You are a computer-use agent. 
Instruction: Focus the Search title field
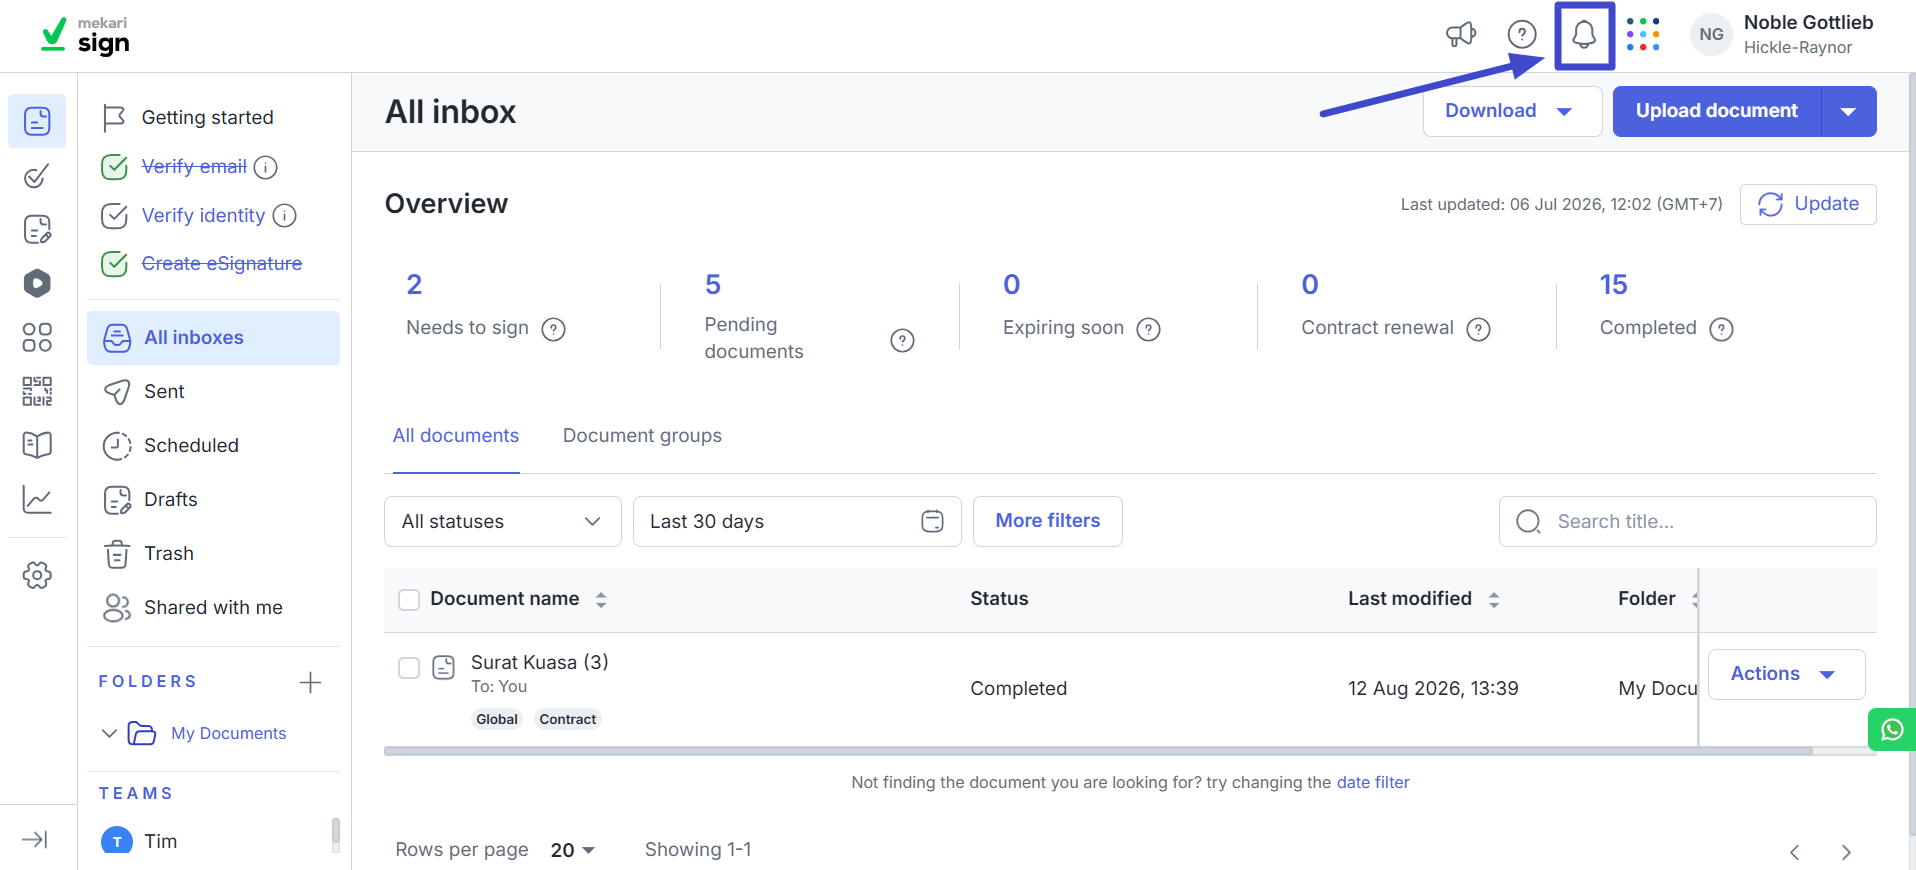point(1687,521)
